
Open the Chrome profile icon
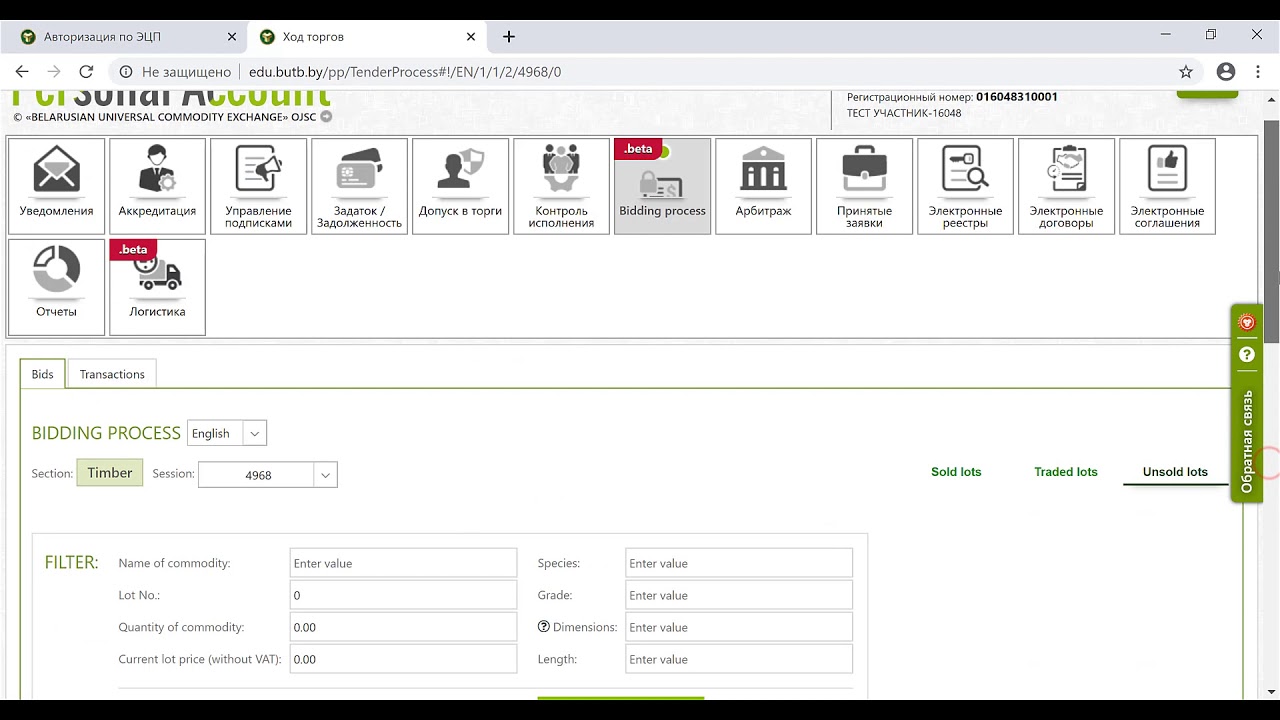[x=1226, y=72]
